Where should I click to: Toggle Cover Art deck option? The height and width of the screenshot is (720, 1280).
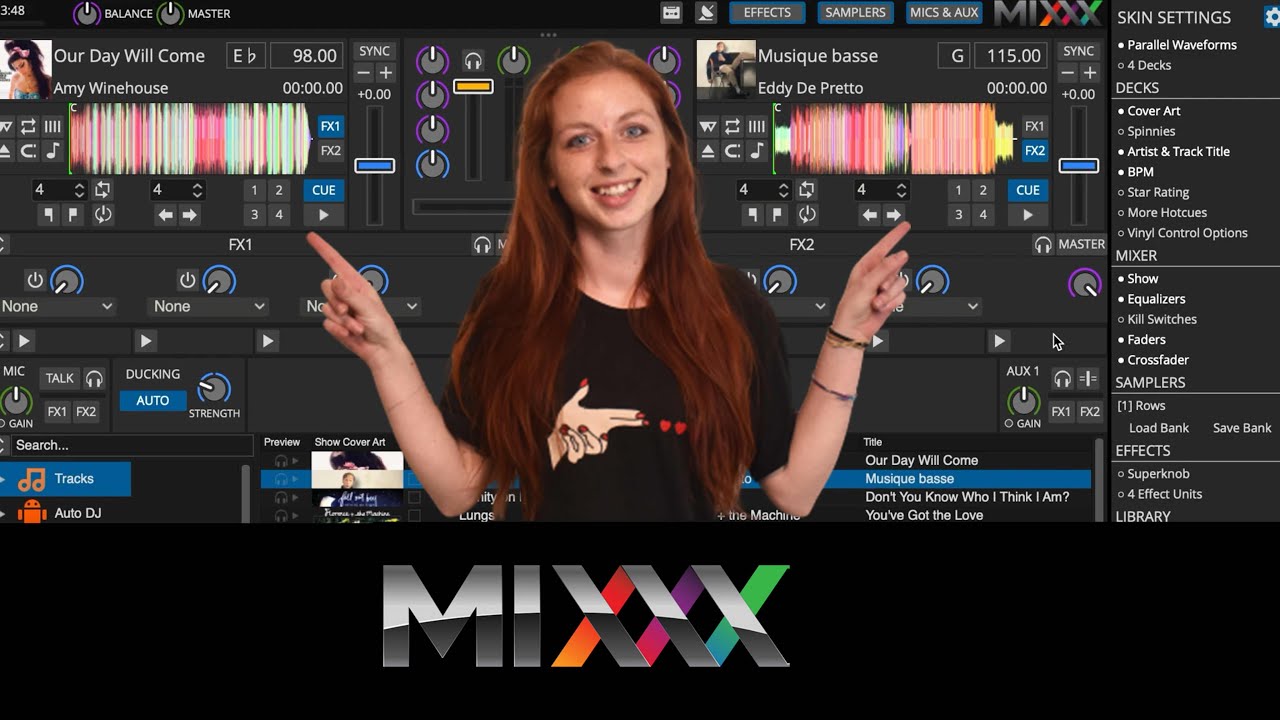[x=1148, y=111]
